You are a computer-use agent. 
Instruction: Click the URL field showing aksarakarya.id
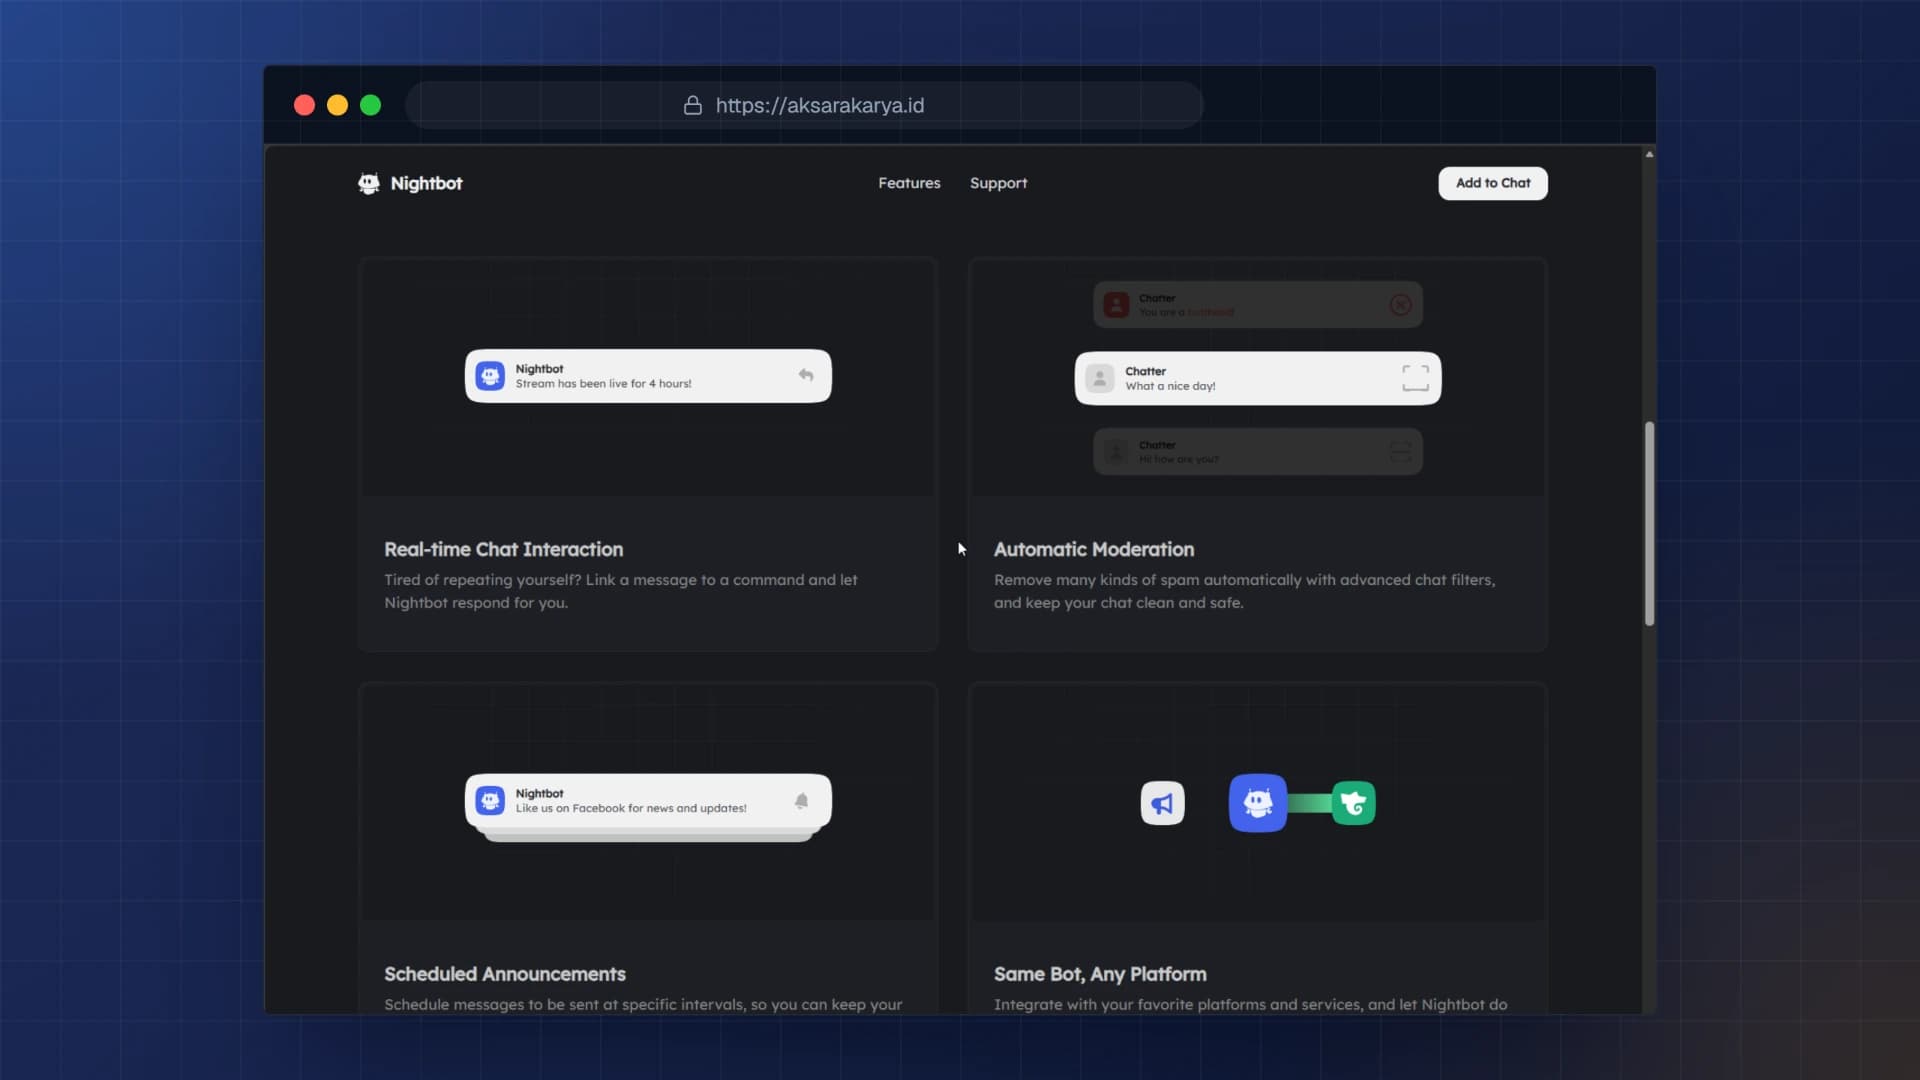pos(804,105)
